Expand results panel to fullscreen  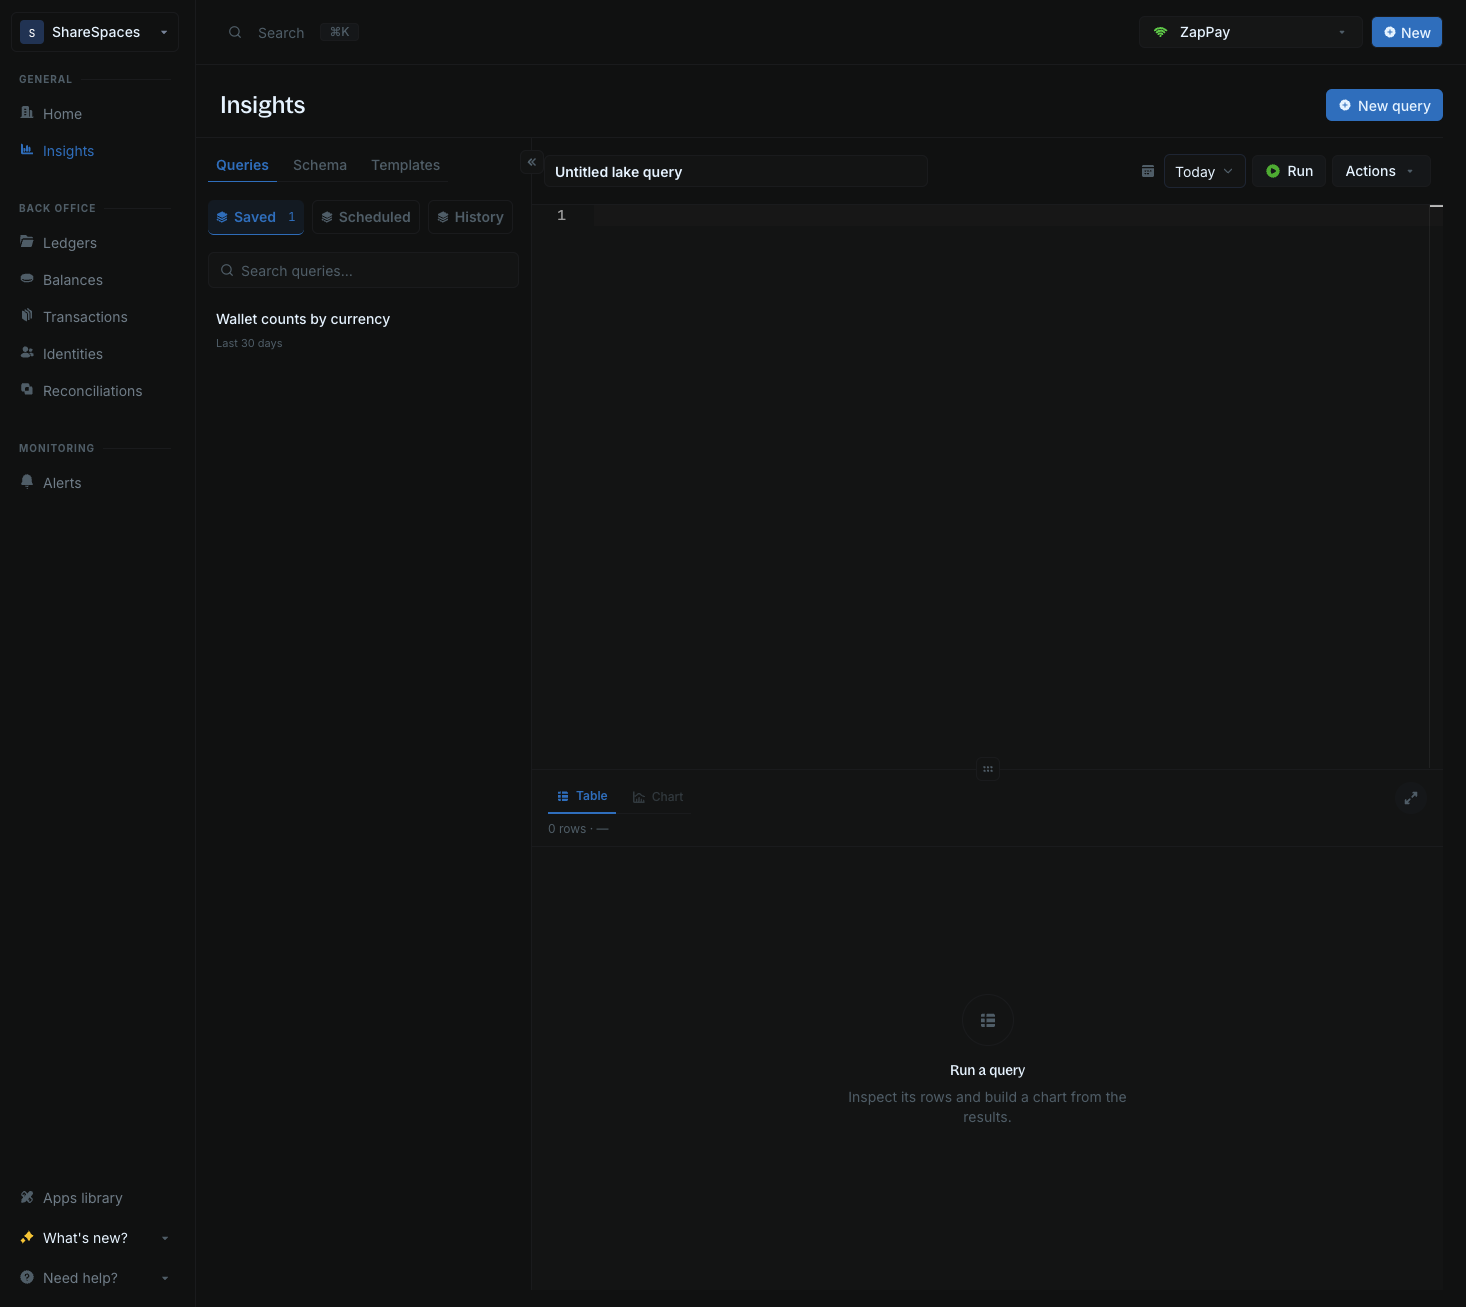pos(1411,798)
